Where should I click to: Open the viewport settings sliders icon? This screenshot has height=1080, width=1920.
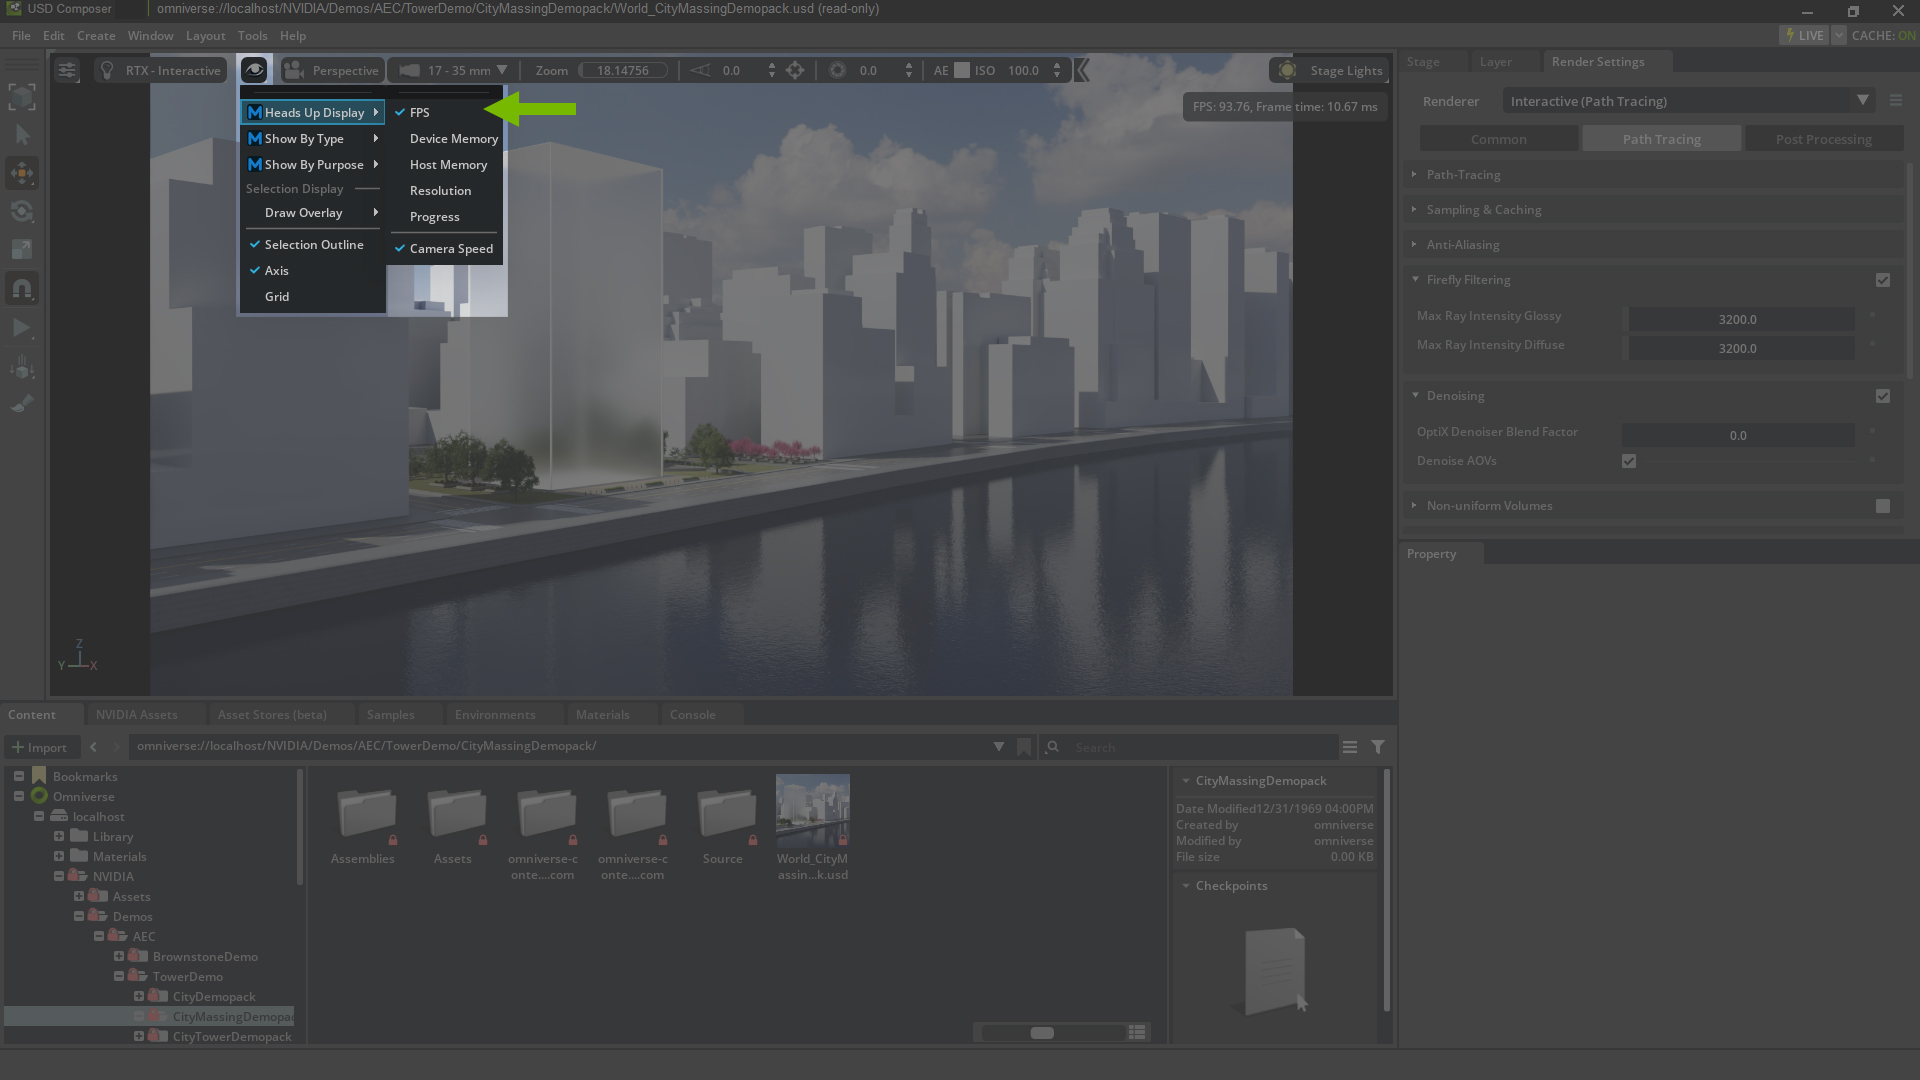pyautogui.click(x=67, y=70)
